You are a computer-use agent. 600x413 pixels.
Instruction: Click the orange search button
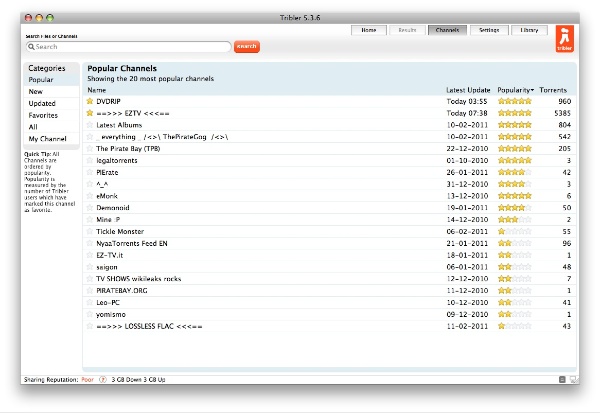pos(247,46)
